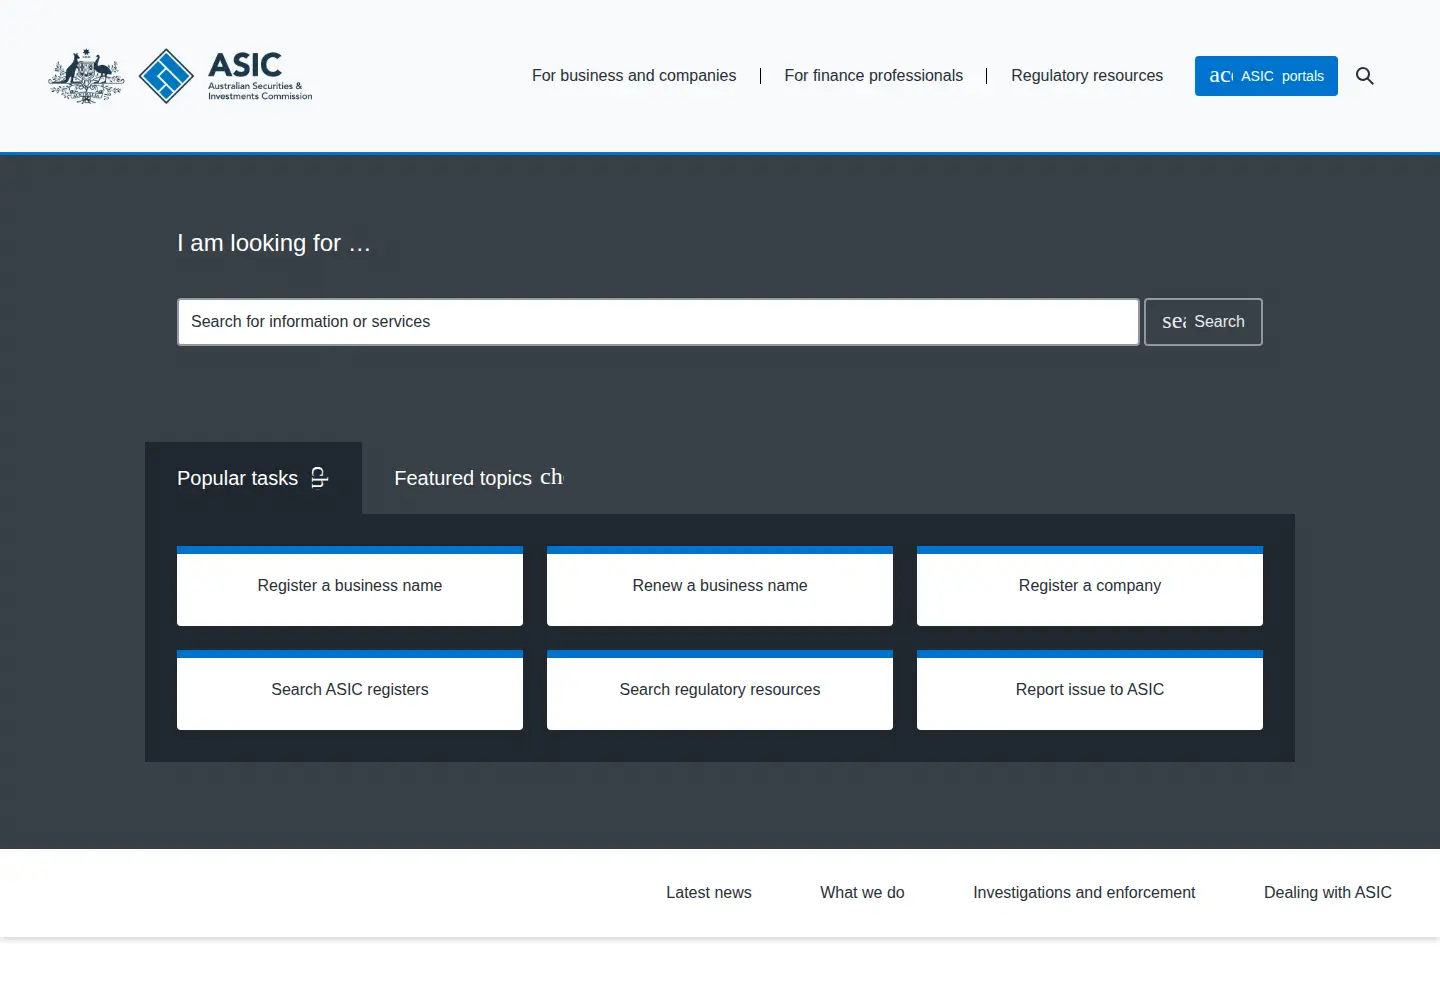Screen dimensions: 1440x1000
Task: Open Search regulatory resources card
Action: 720,690
